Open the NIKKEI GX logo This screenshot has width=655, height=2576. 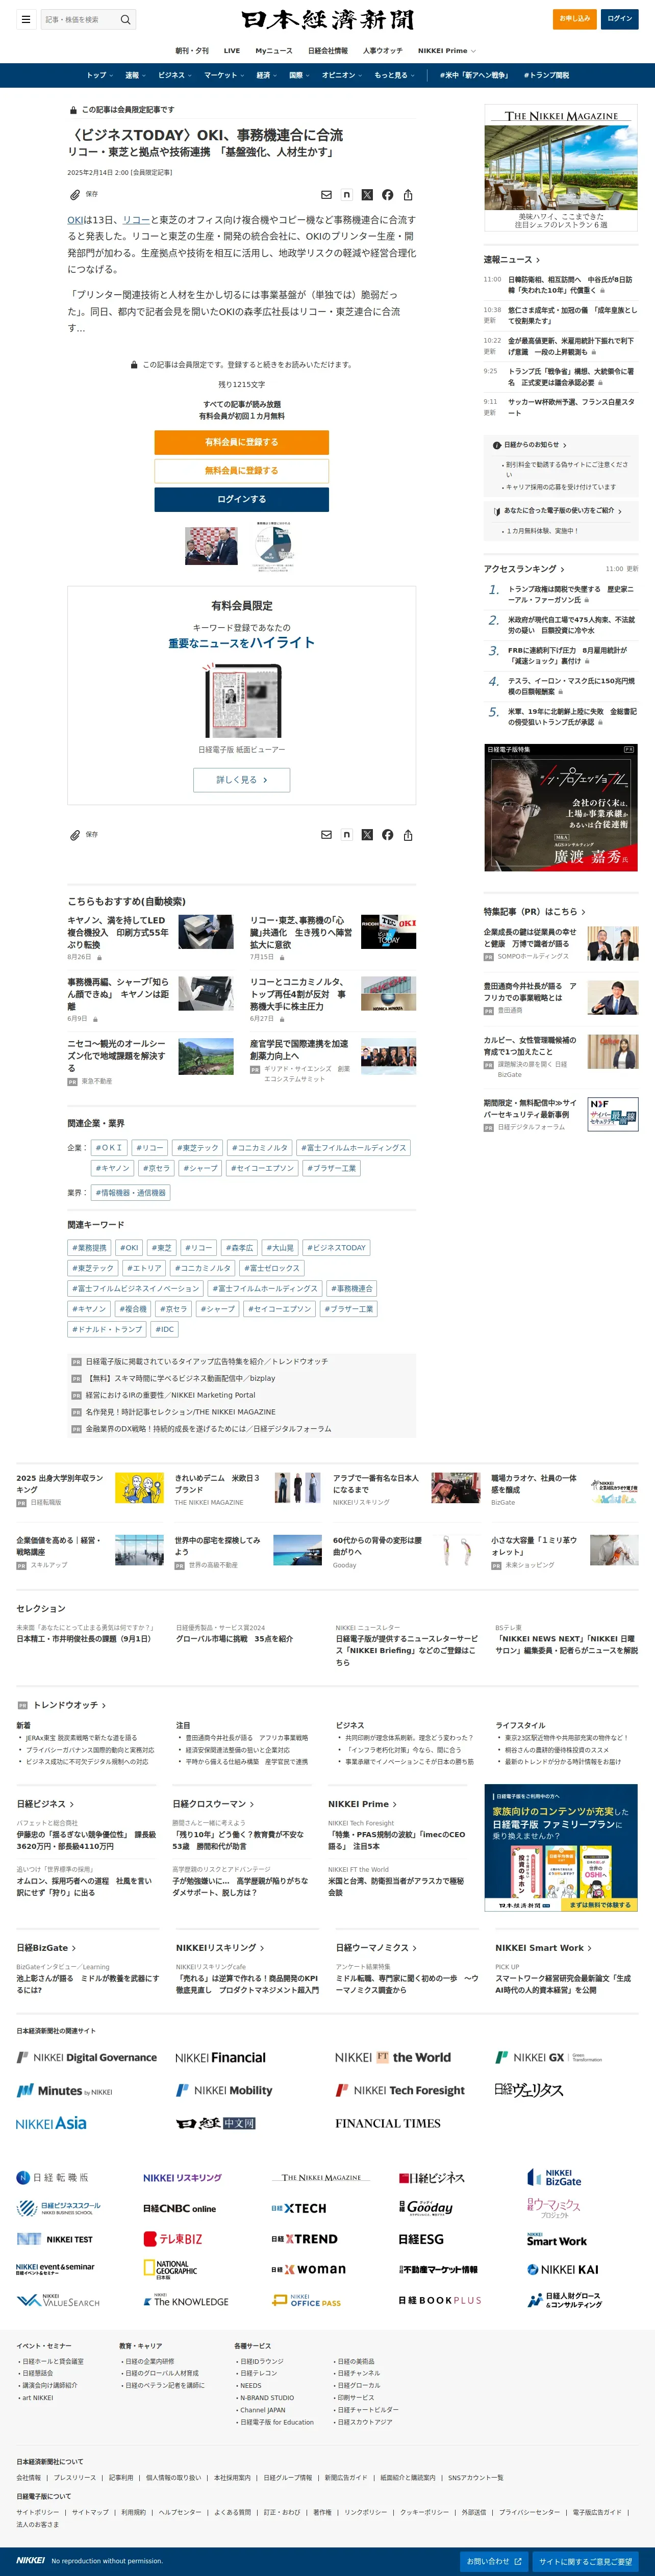(548, 2057)
